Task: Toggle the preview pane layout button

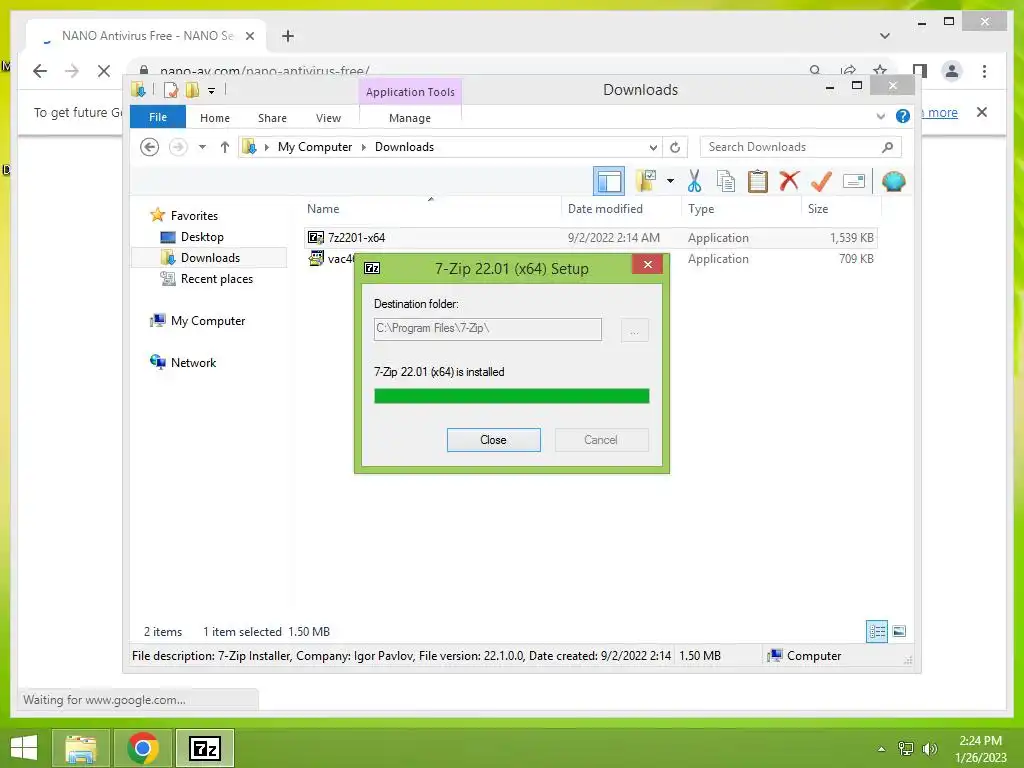Action: tap(609, 181)
